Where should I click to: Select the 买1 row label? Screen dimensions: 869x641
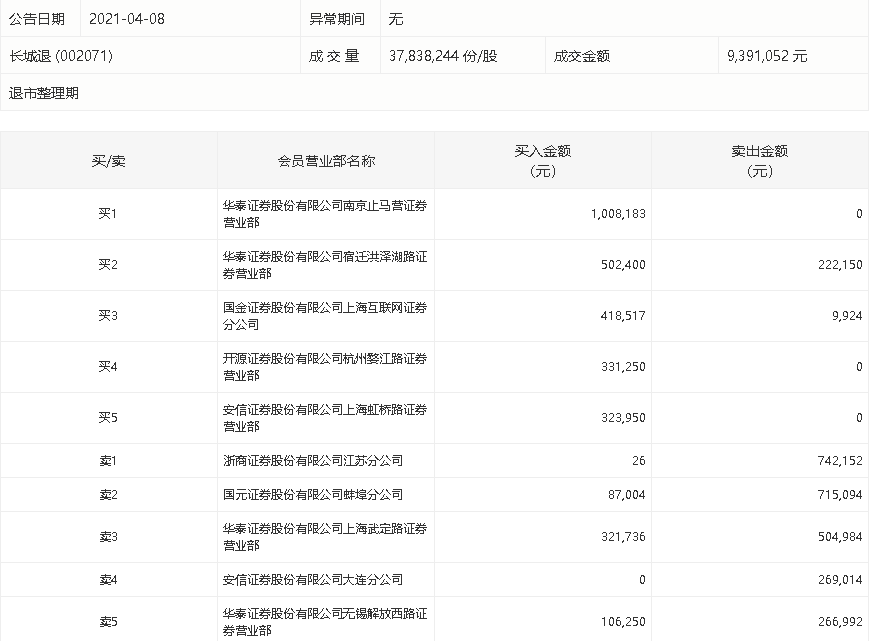[108, 213]
